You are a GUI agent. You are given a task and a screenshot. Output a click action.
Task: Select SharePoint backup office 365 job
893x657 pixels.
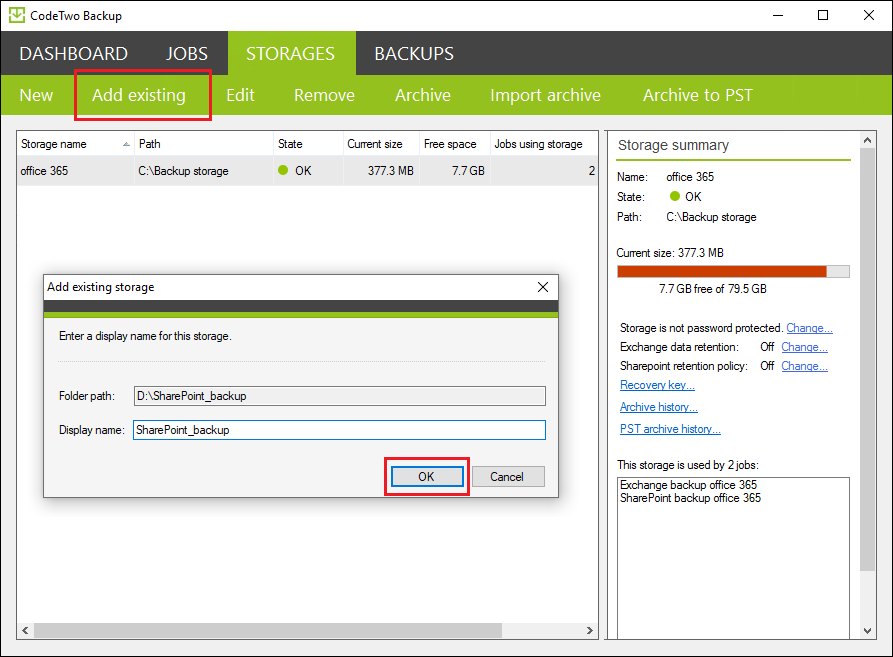690,498
